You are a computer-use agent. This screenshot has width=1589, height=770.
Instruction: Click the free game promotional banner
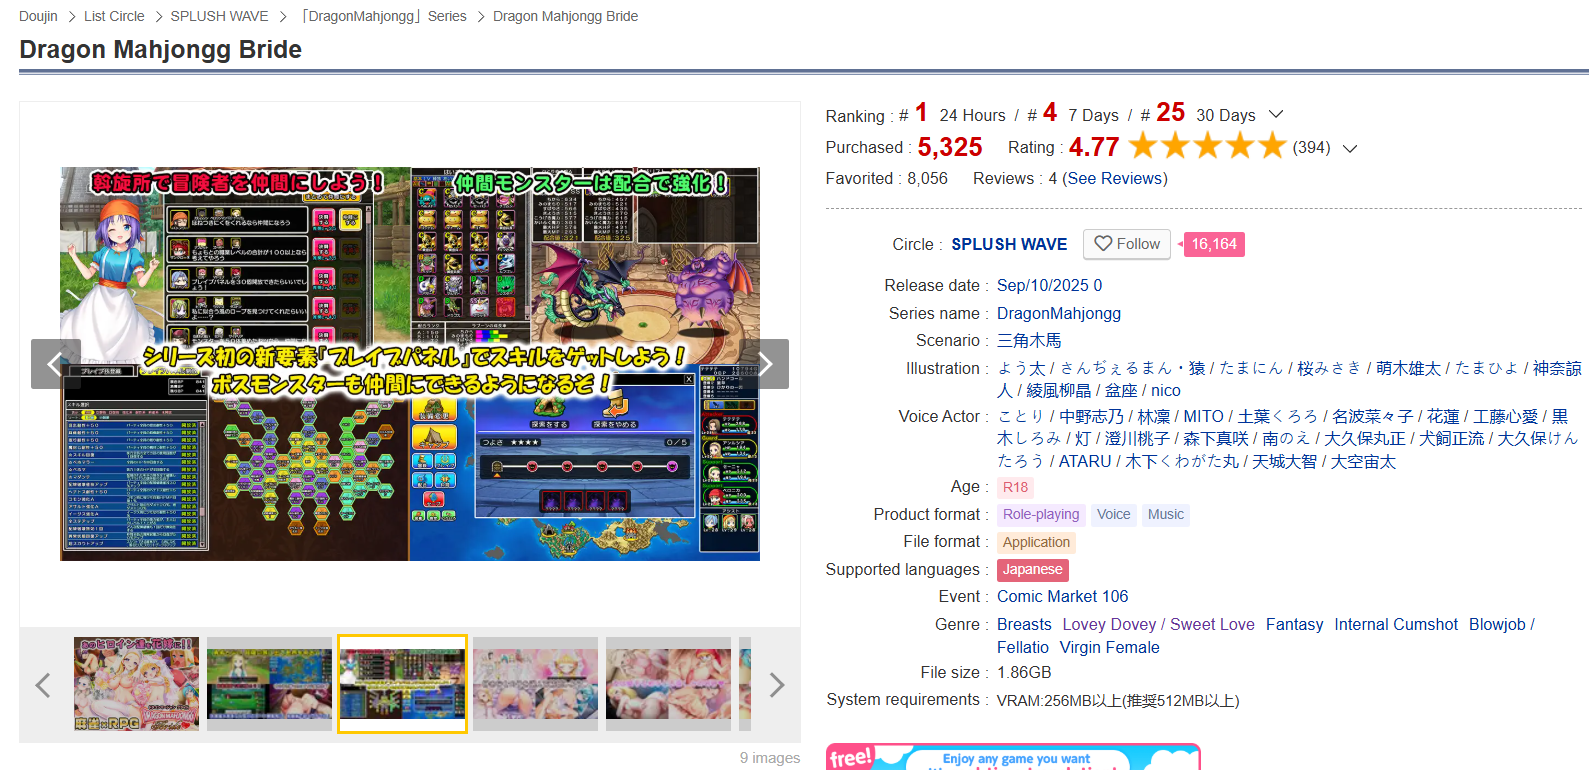point(1013,757)
